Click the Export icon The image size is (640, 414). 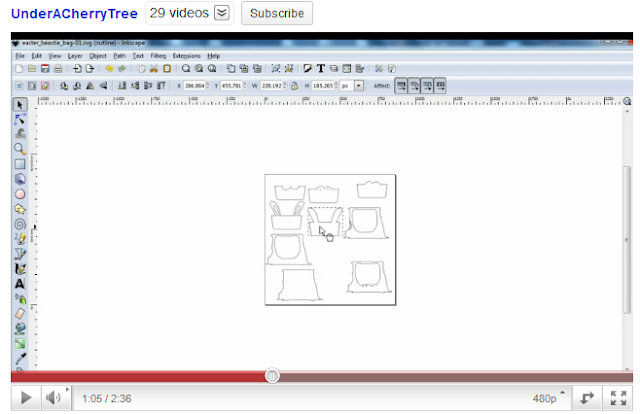pyautogui.click(x=90, y=69)
